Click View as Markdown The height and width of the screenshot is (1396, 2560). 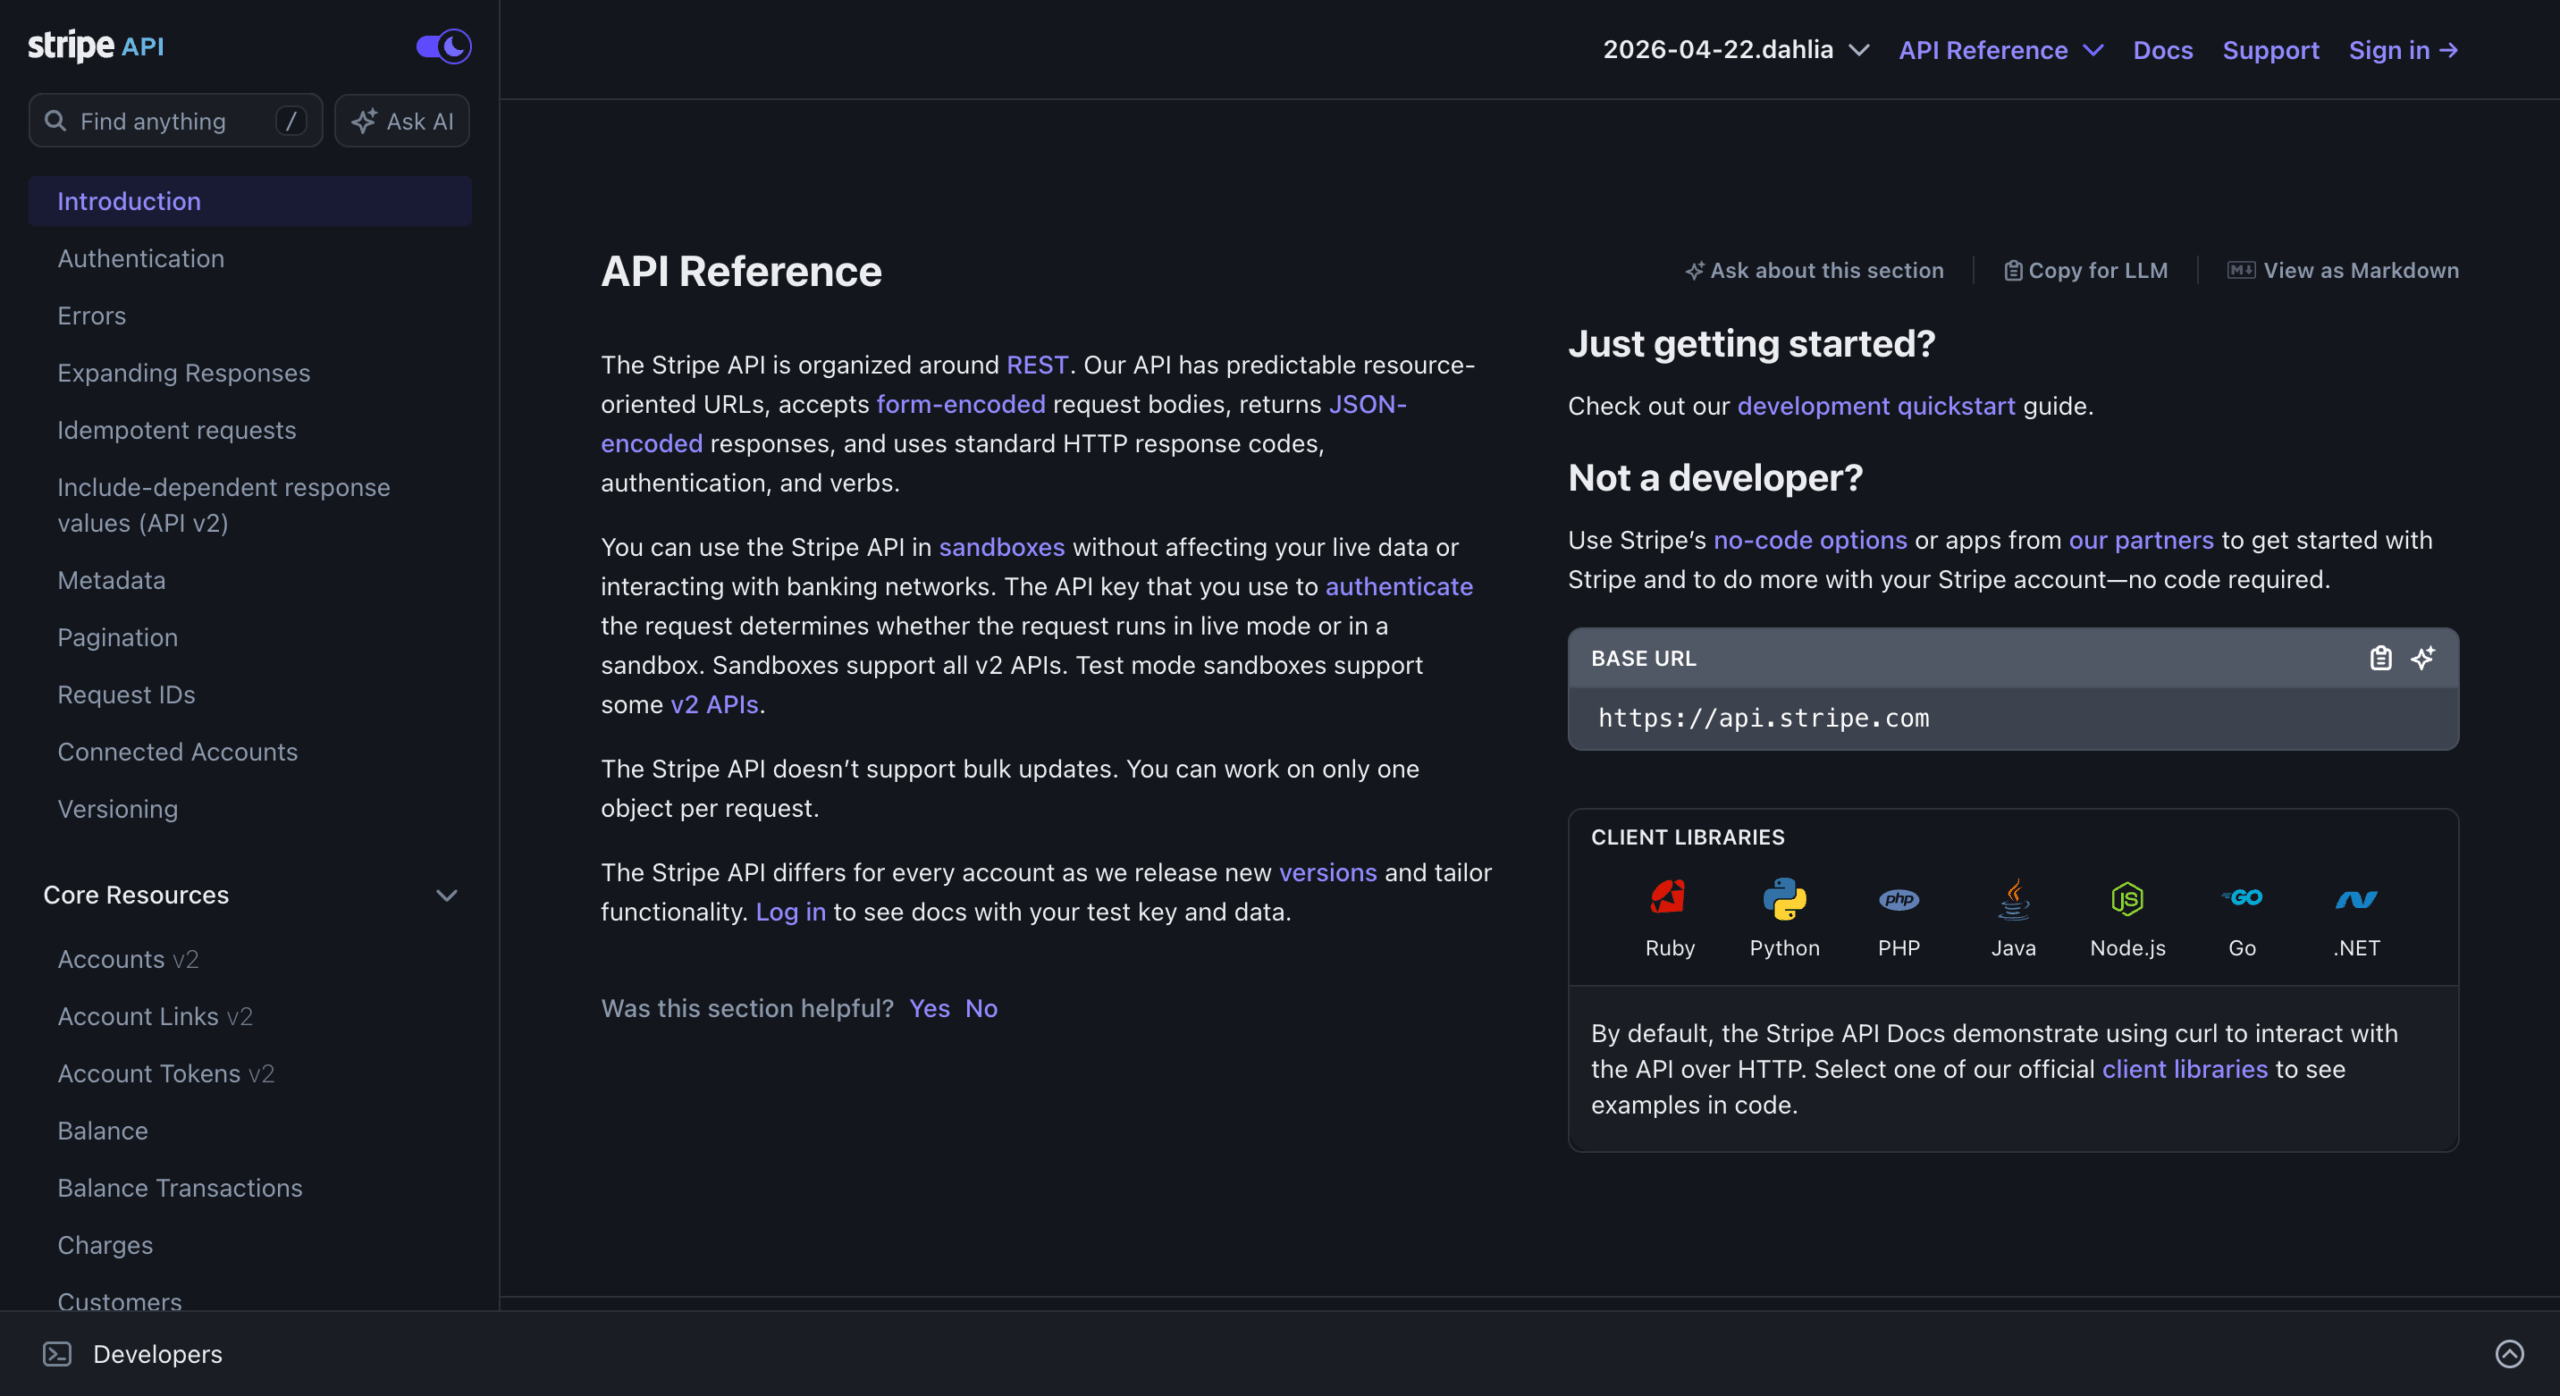2342,270
